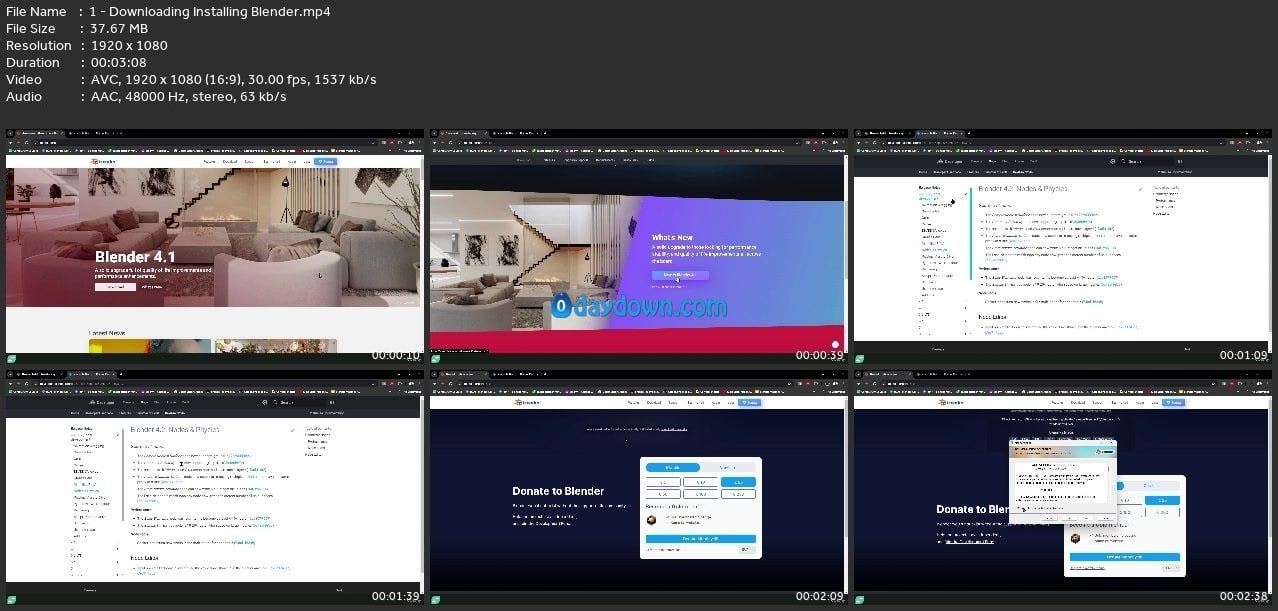Select the file size value '37.67 MB'

[121, 29]
